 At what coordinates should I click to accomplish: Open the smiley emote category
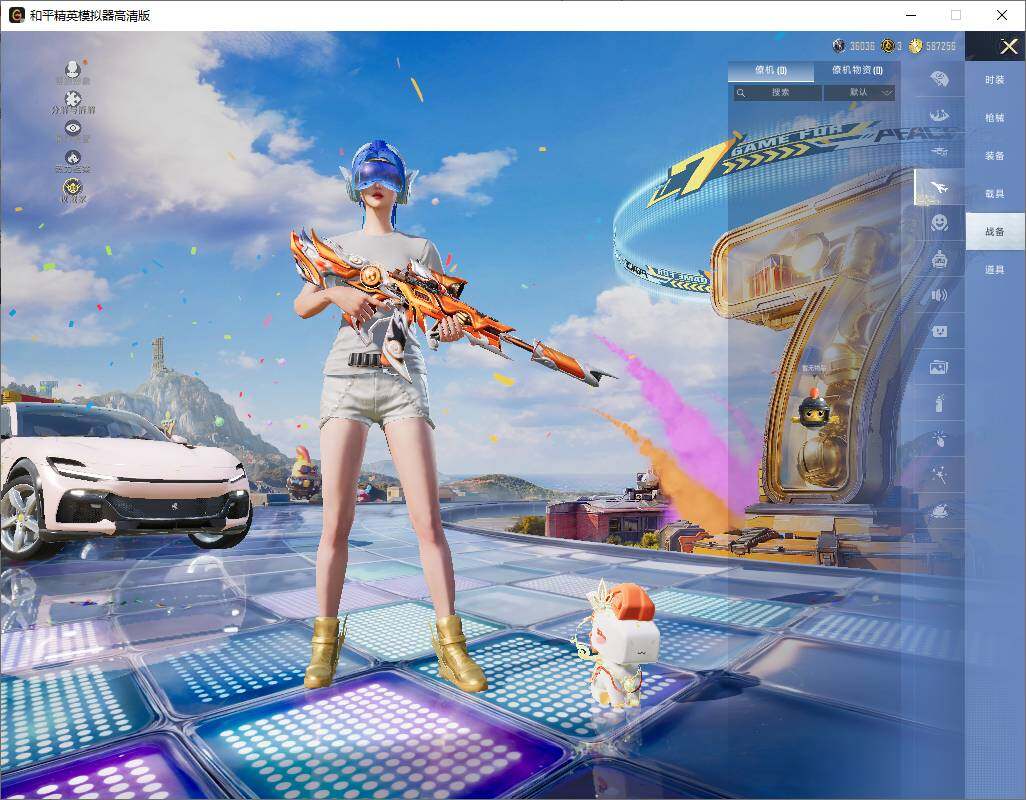(940, 223)
